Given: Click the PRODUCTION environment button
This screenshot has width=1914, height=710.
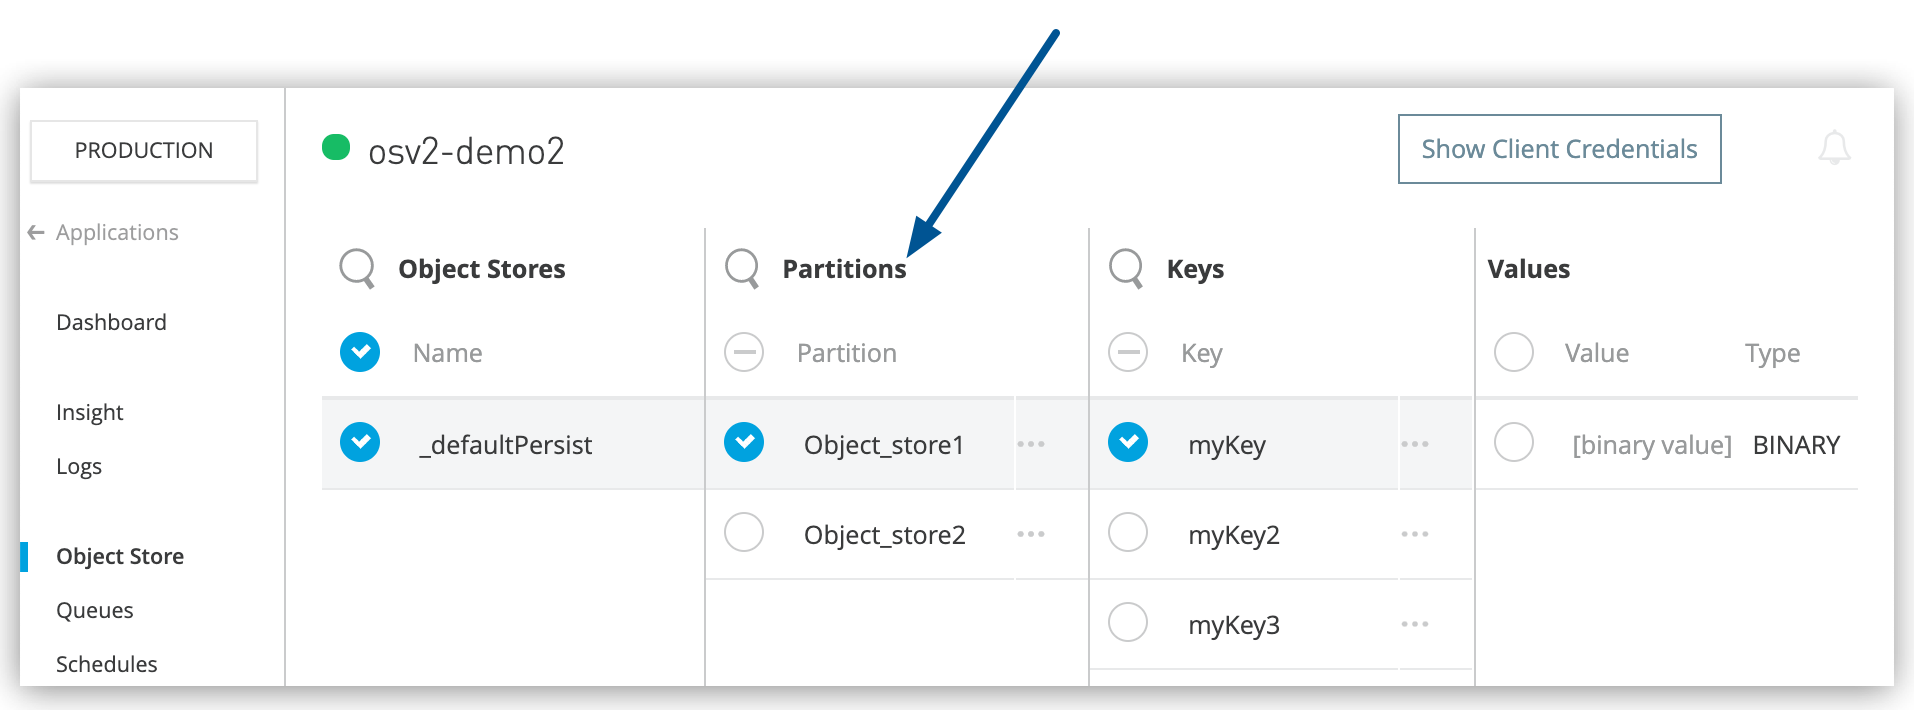Looking at the screenshot, I should pyautogui.click(x=143, y=150).
